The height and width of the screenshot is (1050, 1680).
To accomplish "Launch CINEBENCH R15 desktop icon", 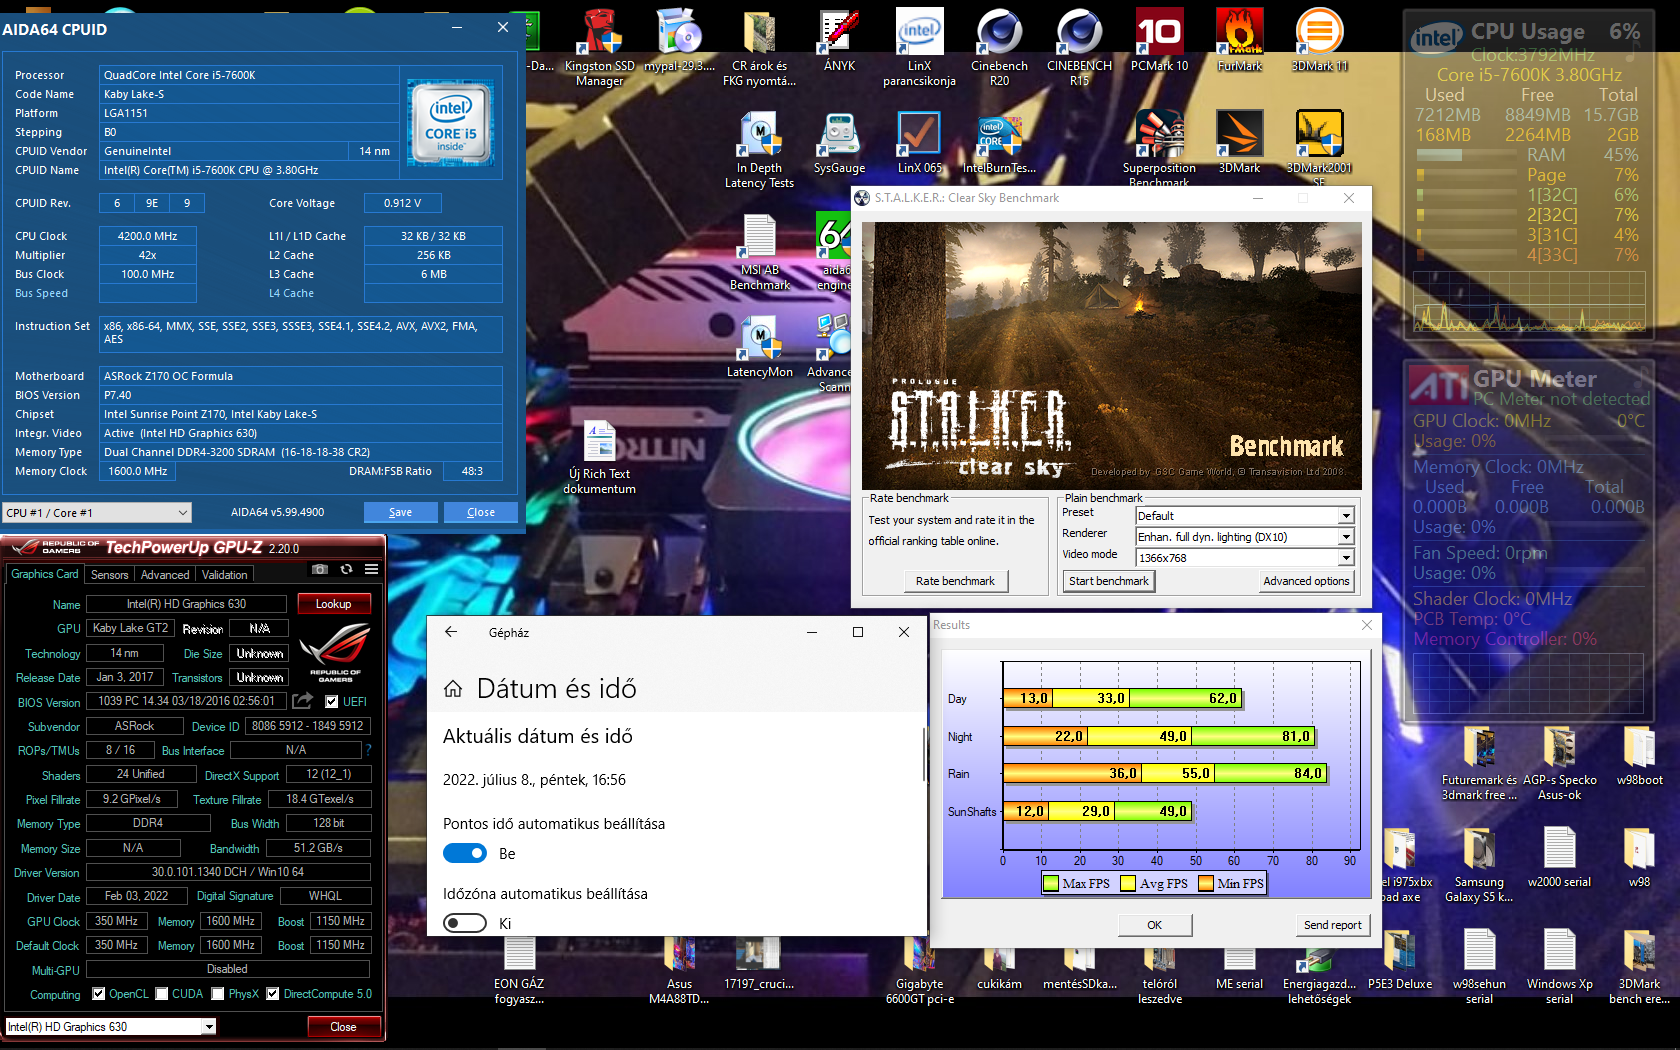I will coord(1079,46).
